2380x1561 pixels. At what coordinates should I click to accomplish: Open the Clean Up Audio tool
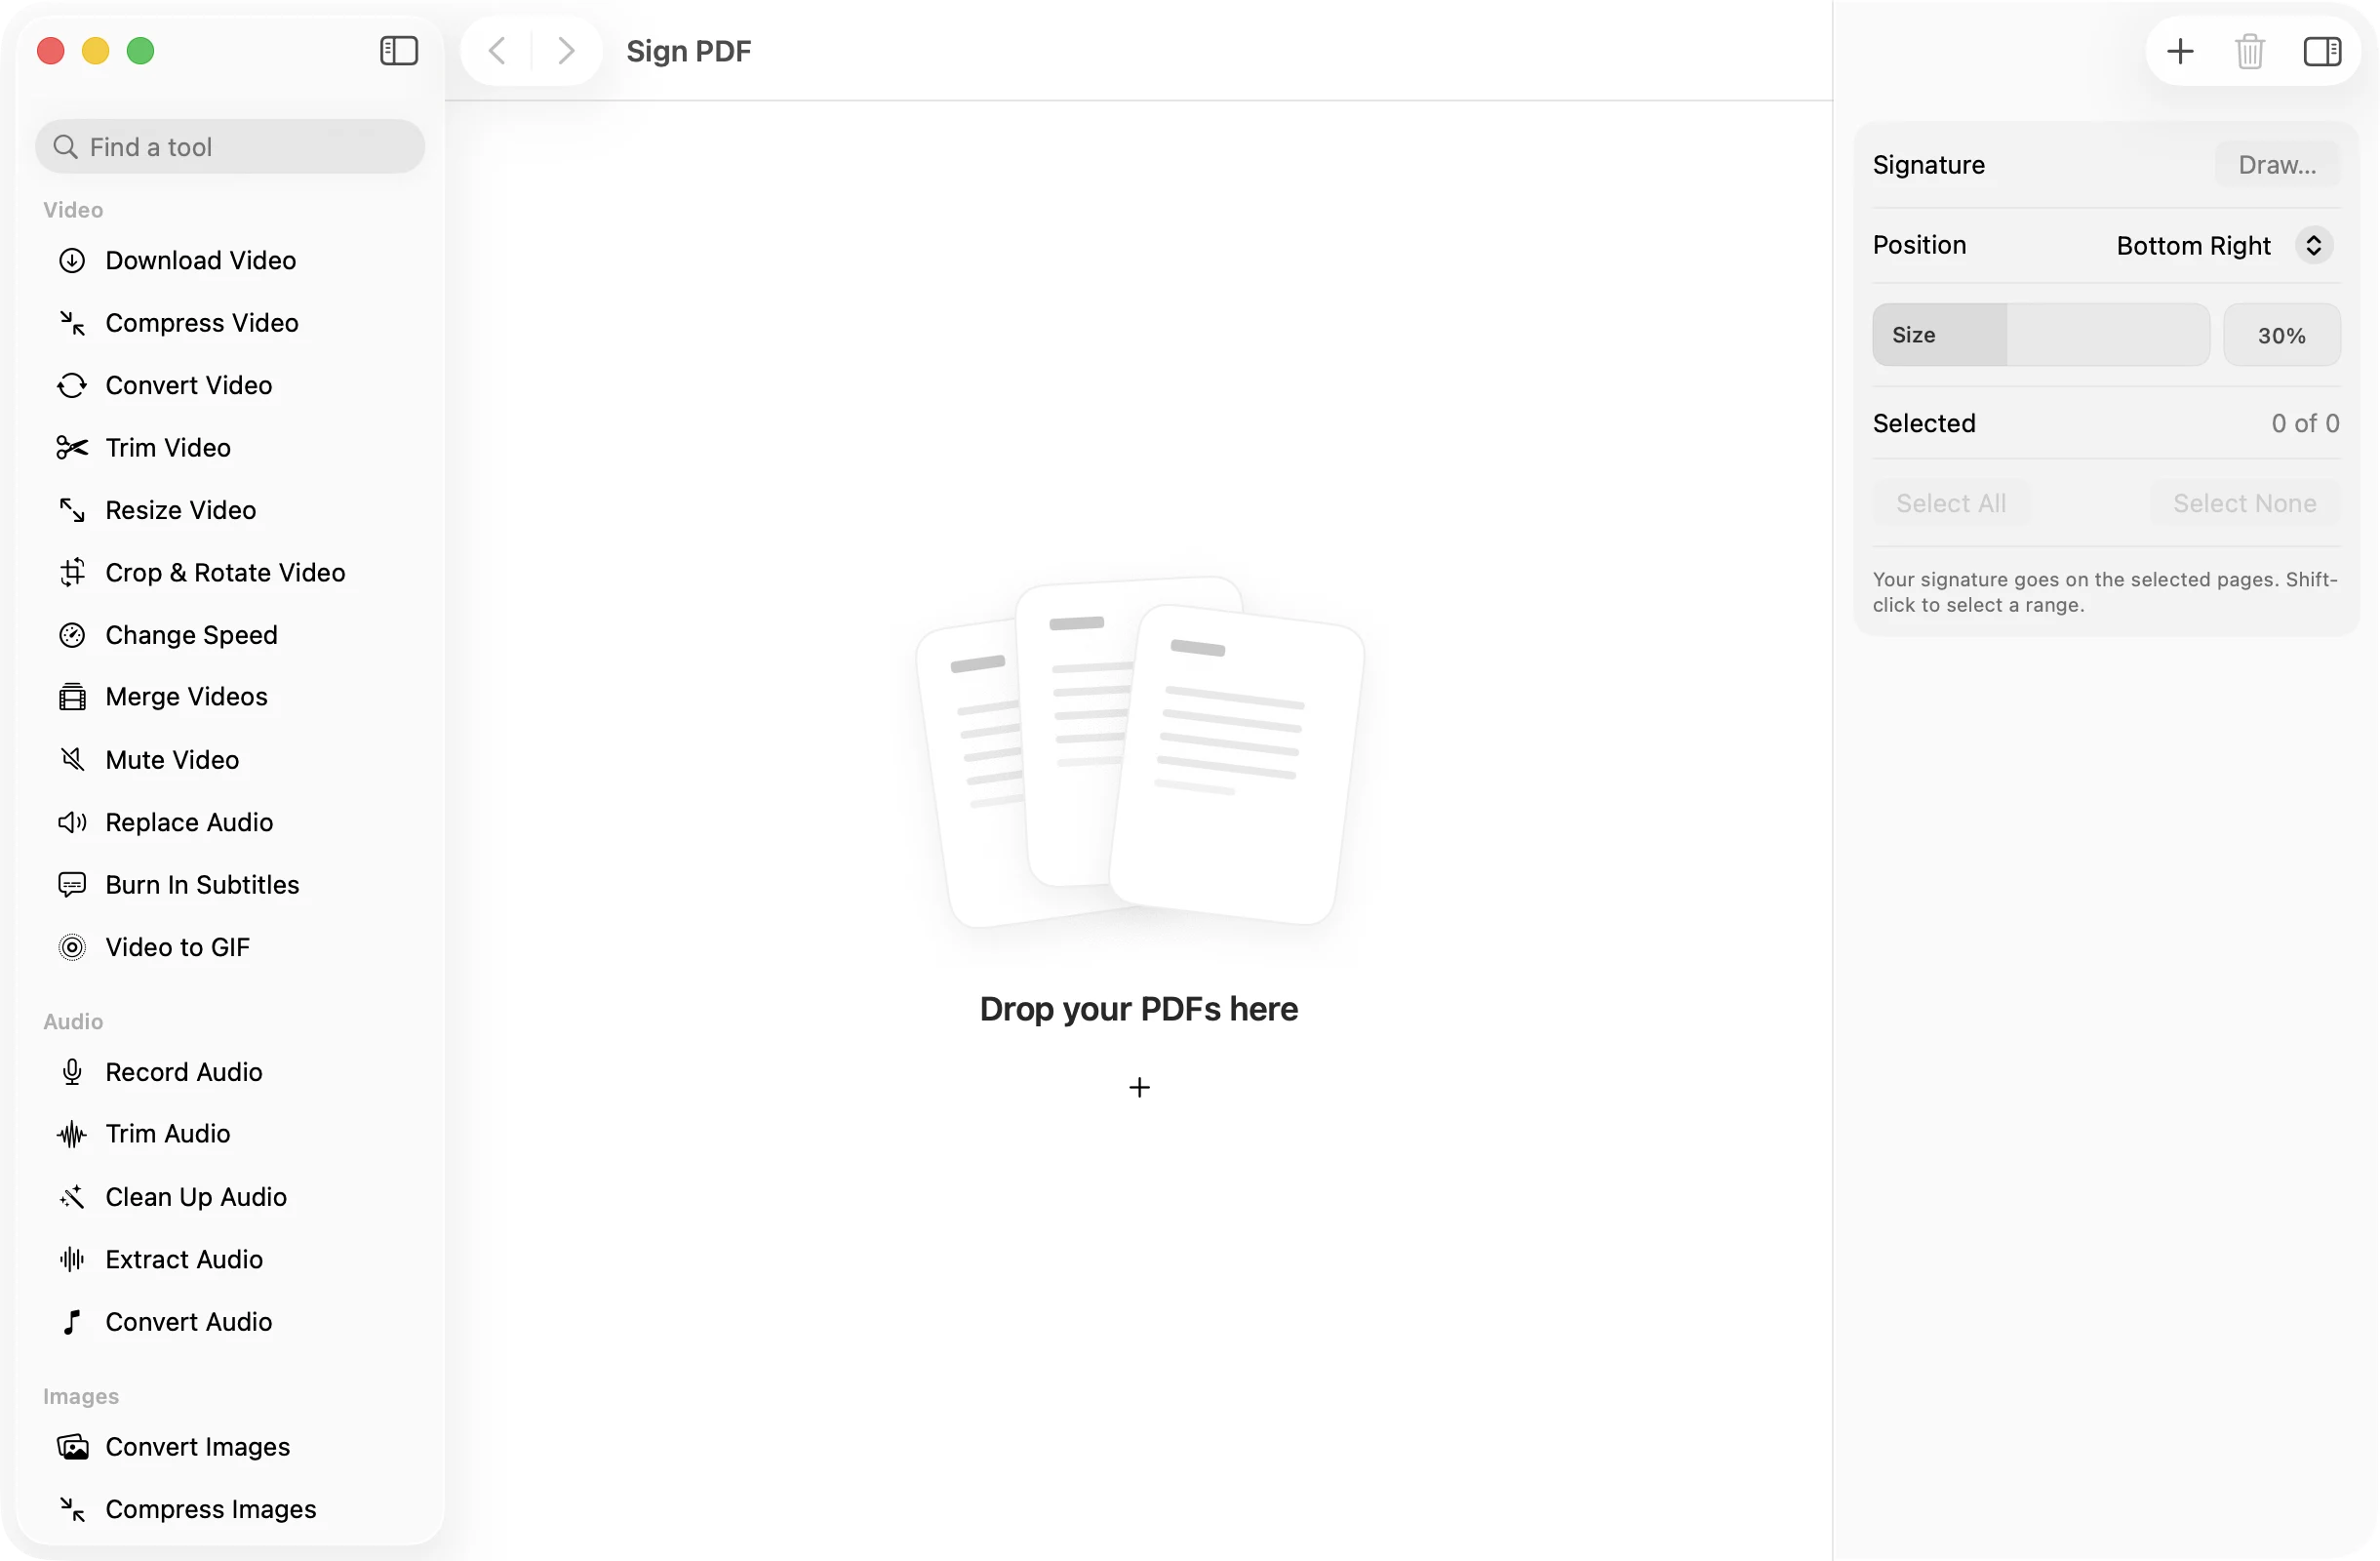pyautogui.click(x=230, y=1197)
